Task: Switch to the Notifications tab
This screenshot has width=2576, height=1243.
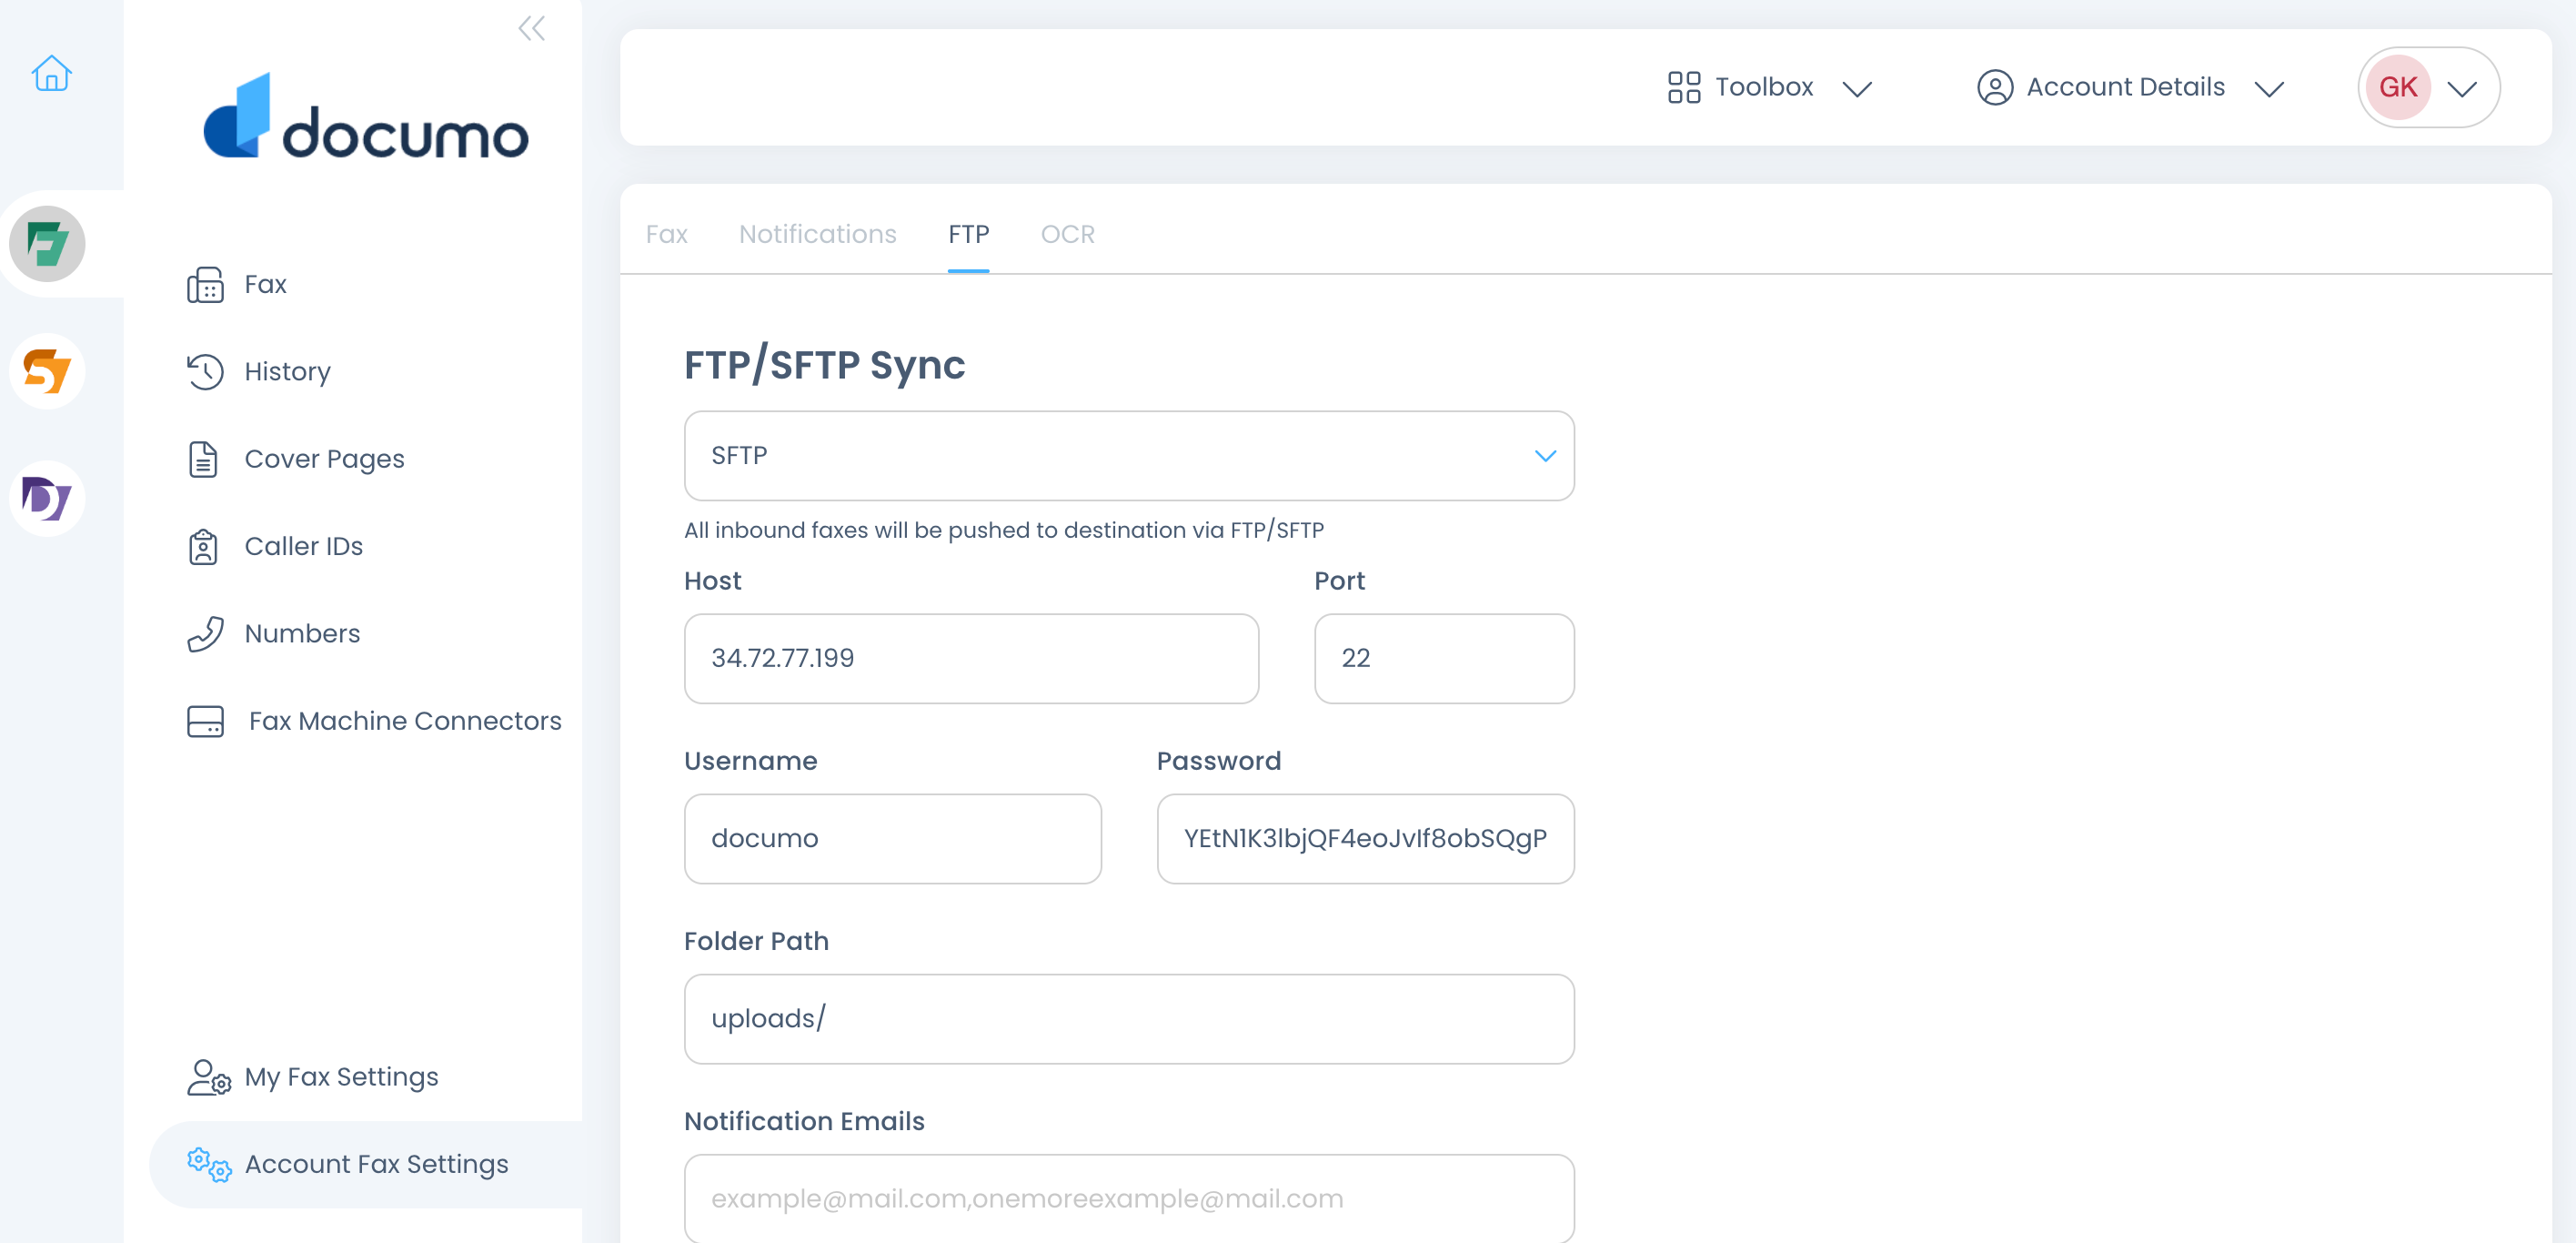Action: pyautogui.click(x=817, y=234)
